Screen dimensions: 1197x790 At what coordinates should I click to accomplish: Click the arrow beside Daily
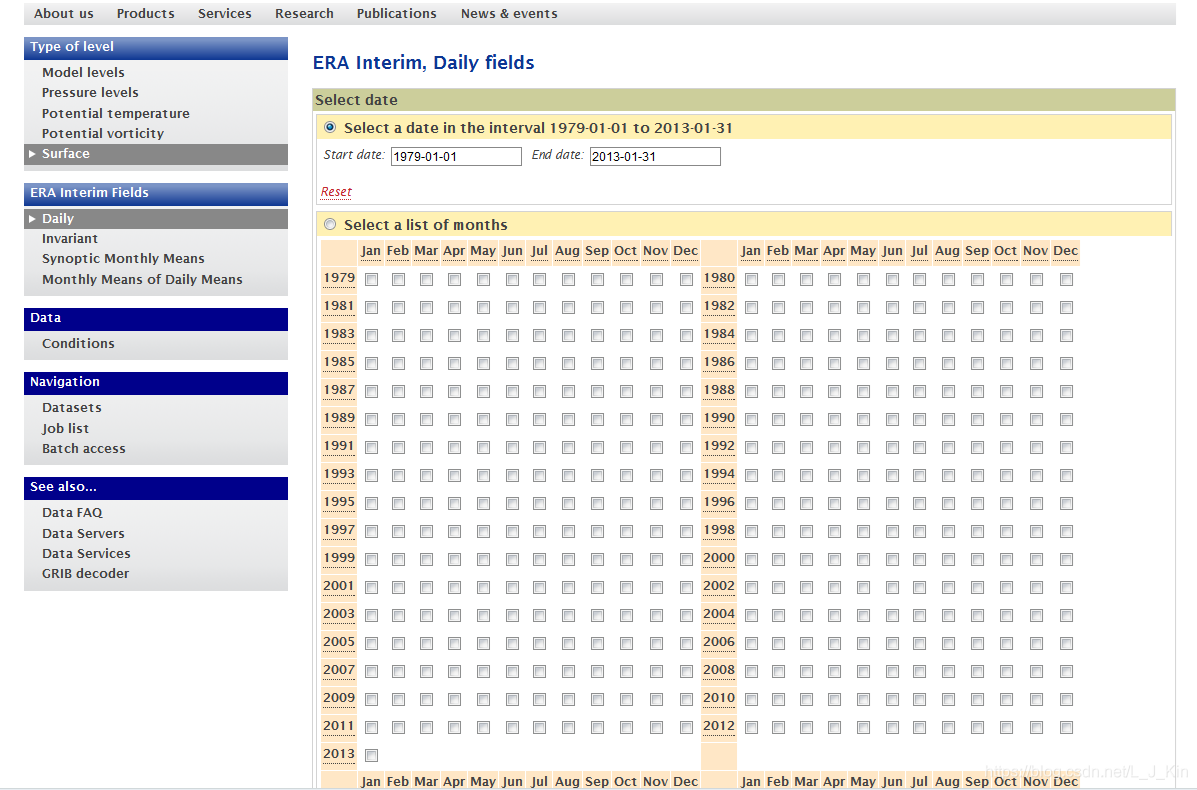32,219
